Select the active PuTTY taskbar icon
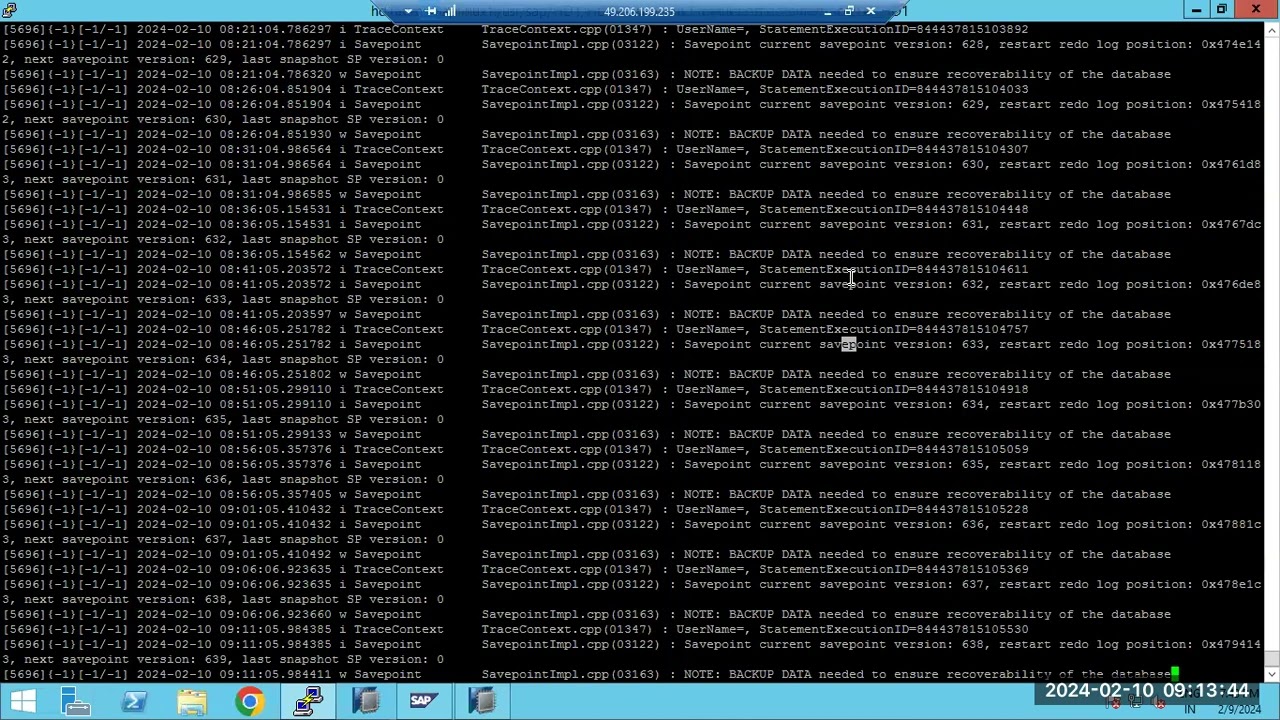The width and height of the screenshot is (1280, 720). point(308,701)
